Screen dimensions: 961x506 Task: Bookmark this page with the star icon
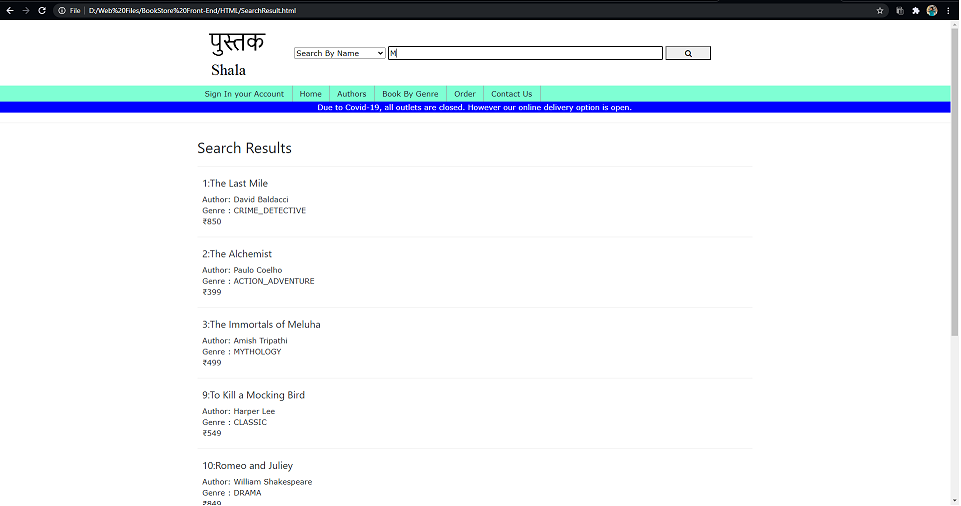[x=880, y=10]
